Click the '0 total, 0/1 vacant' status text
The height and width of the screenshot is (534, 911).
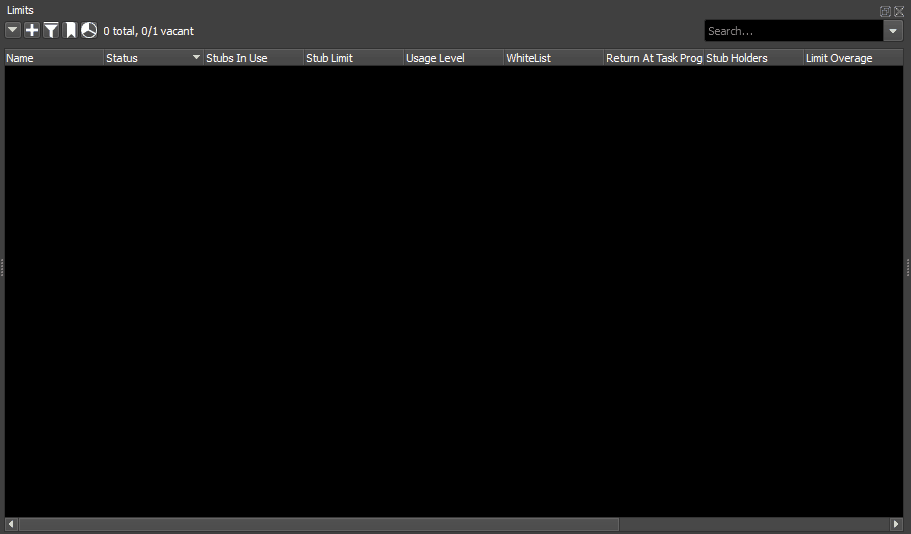click(x=149, y=31)
